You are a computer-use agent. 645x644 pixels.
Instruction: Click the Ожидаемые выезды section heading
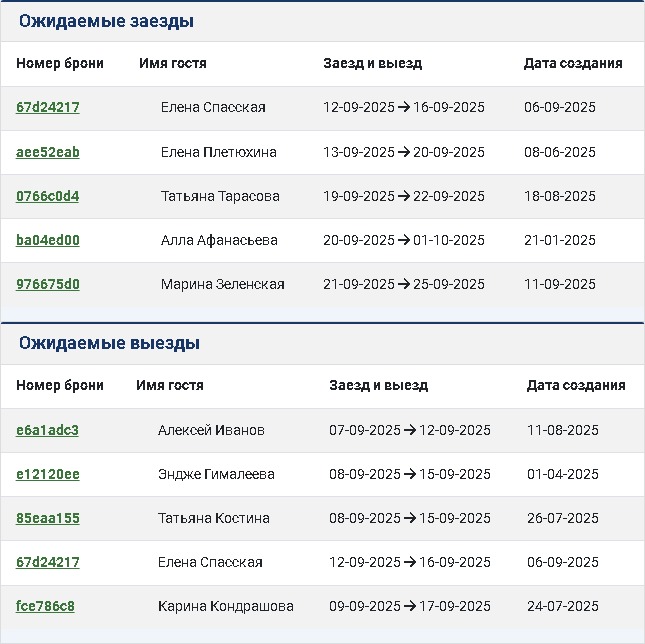[109, 343]
